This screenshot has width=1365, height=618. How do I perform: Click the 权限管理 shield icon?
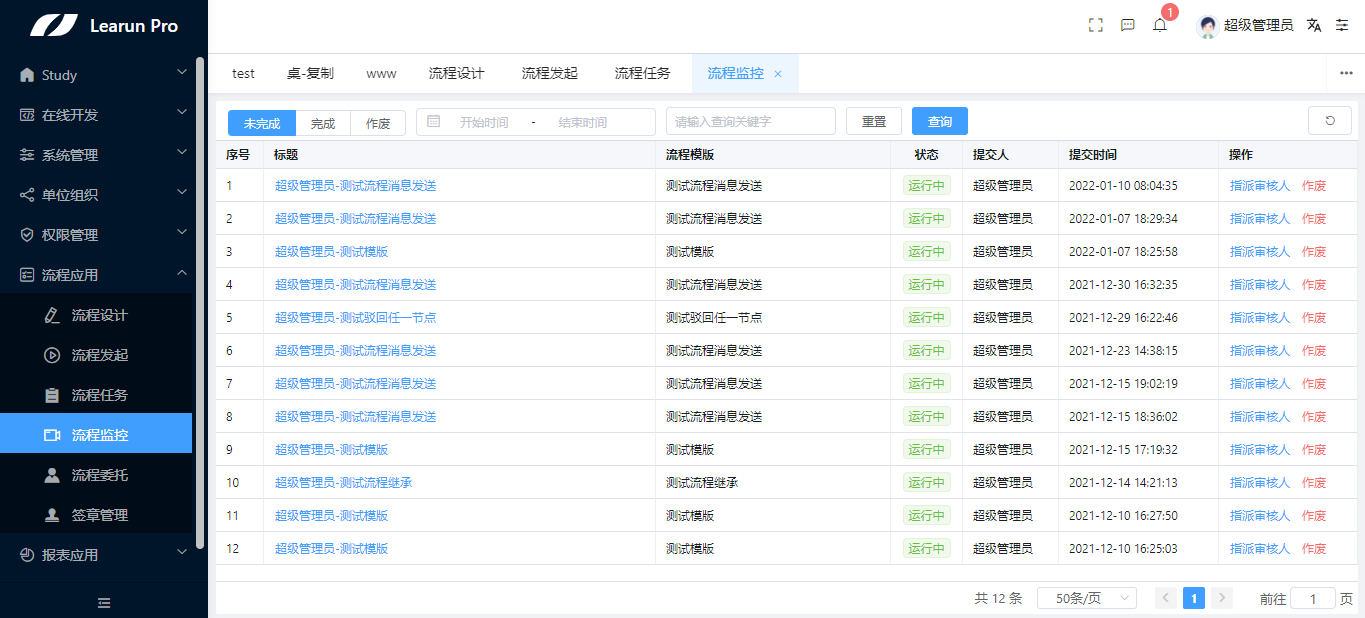coord(27,235)
